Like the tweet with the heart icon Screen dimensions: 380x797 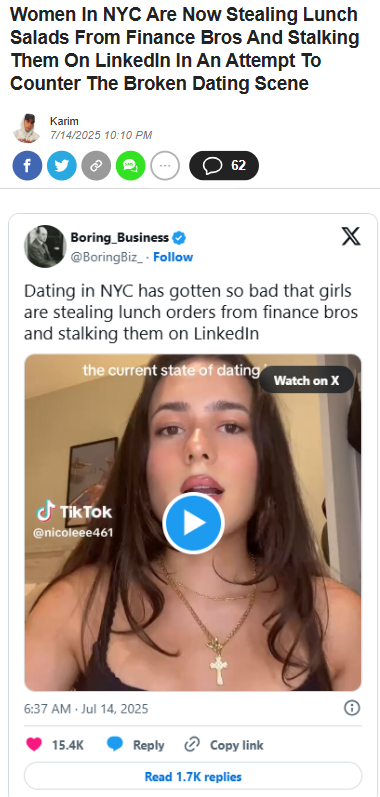34,745
